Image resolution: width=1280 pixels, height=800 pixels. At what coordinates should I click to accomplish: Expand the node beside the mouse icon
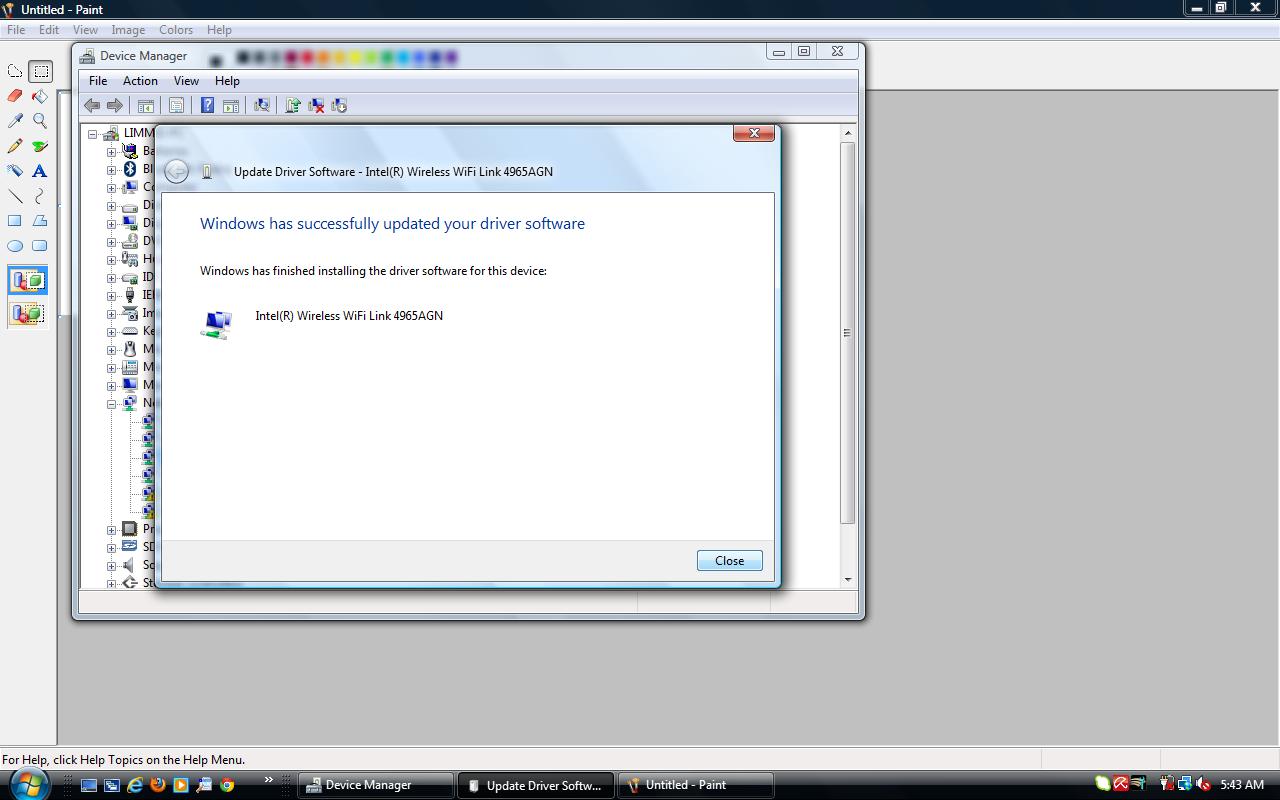pyautogui.click(x=112, y=350)
